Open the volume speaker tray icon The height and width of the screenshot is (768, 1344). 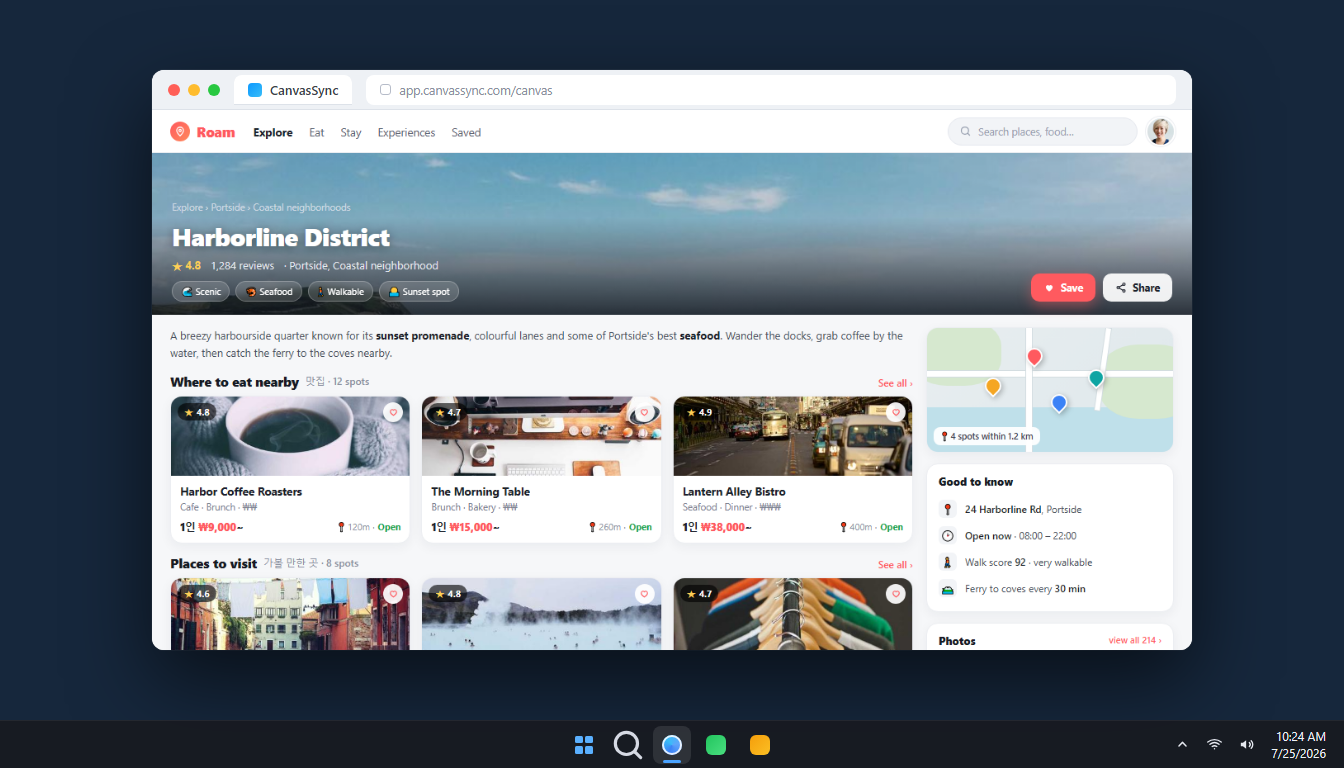(1246, 744)
